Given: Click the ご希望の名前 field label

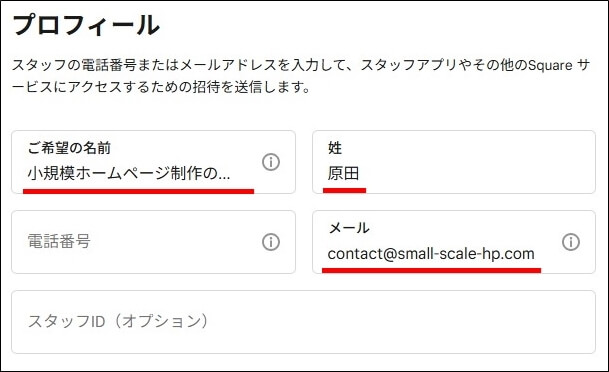Looking at the screenshot, I should 69,148.
